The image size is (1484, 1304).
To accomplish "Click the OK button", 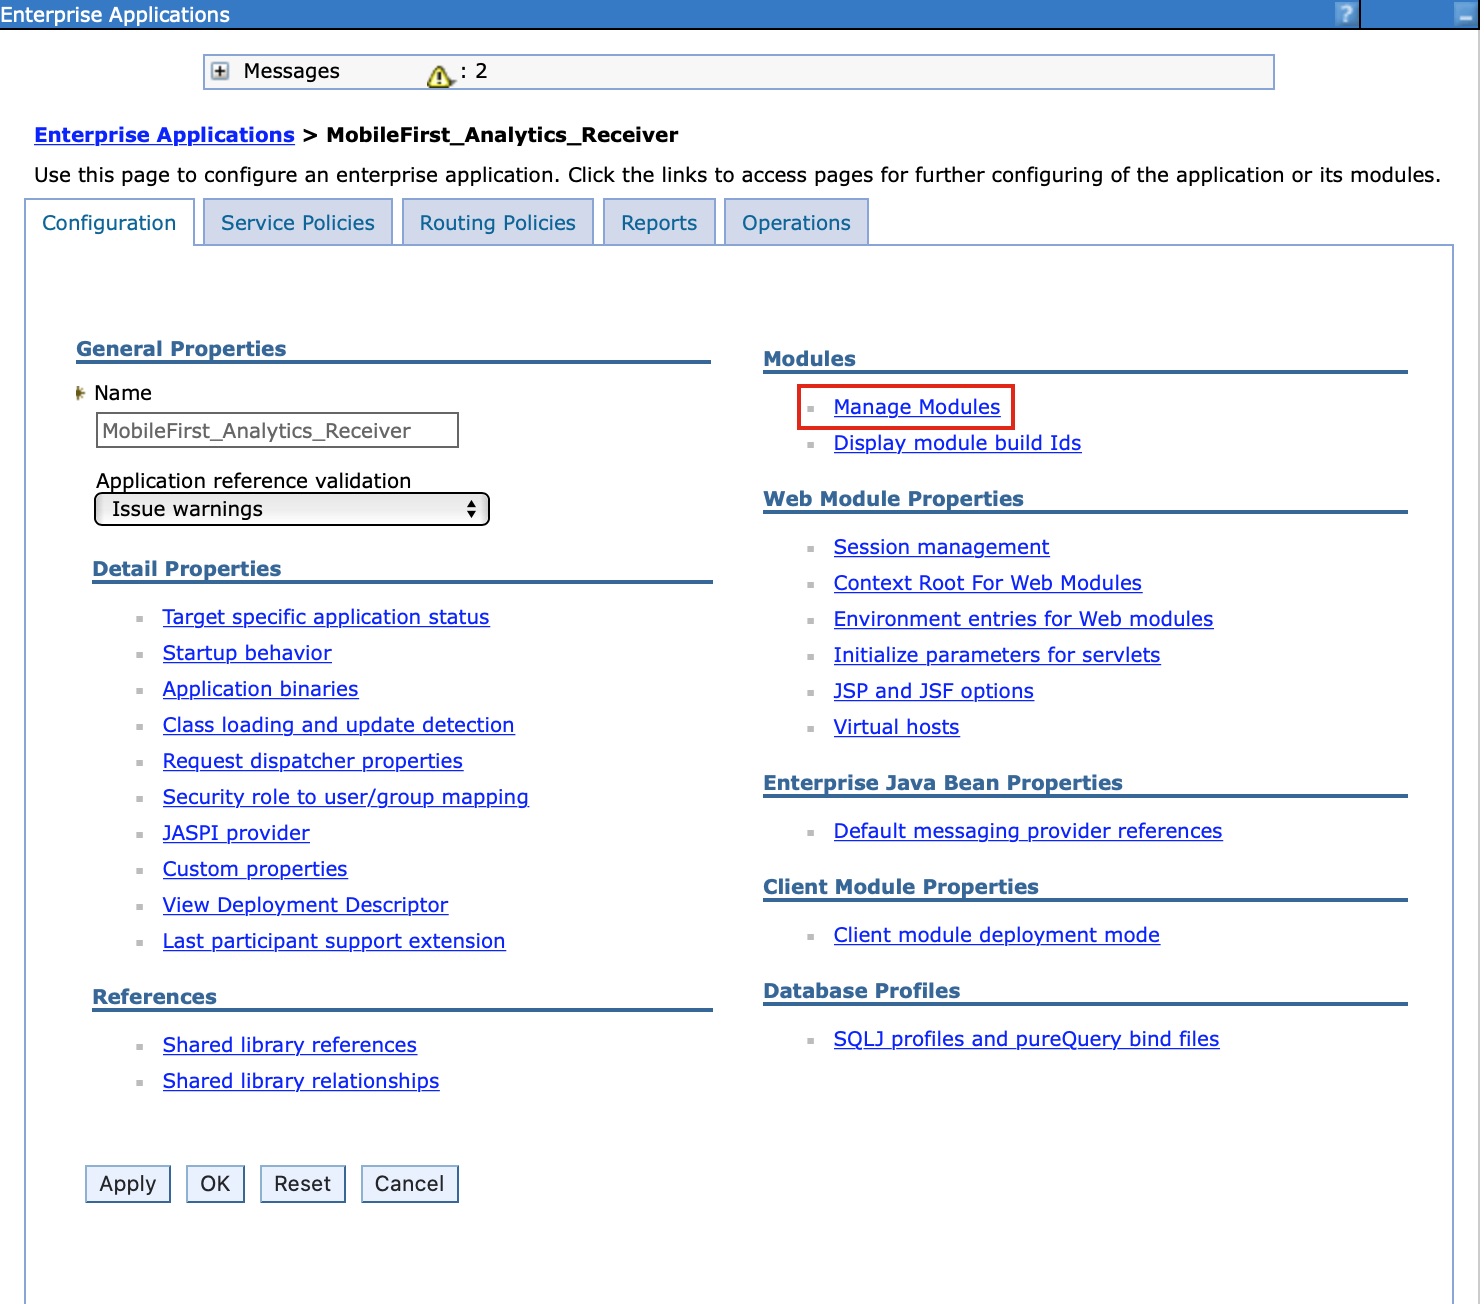I will point(215,1184).
